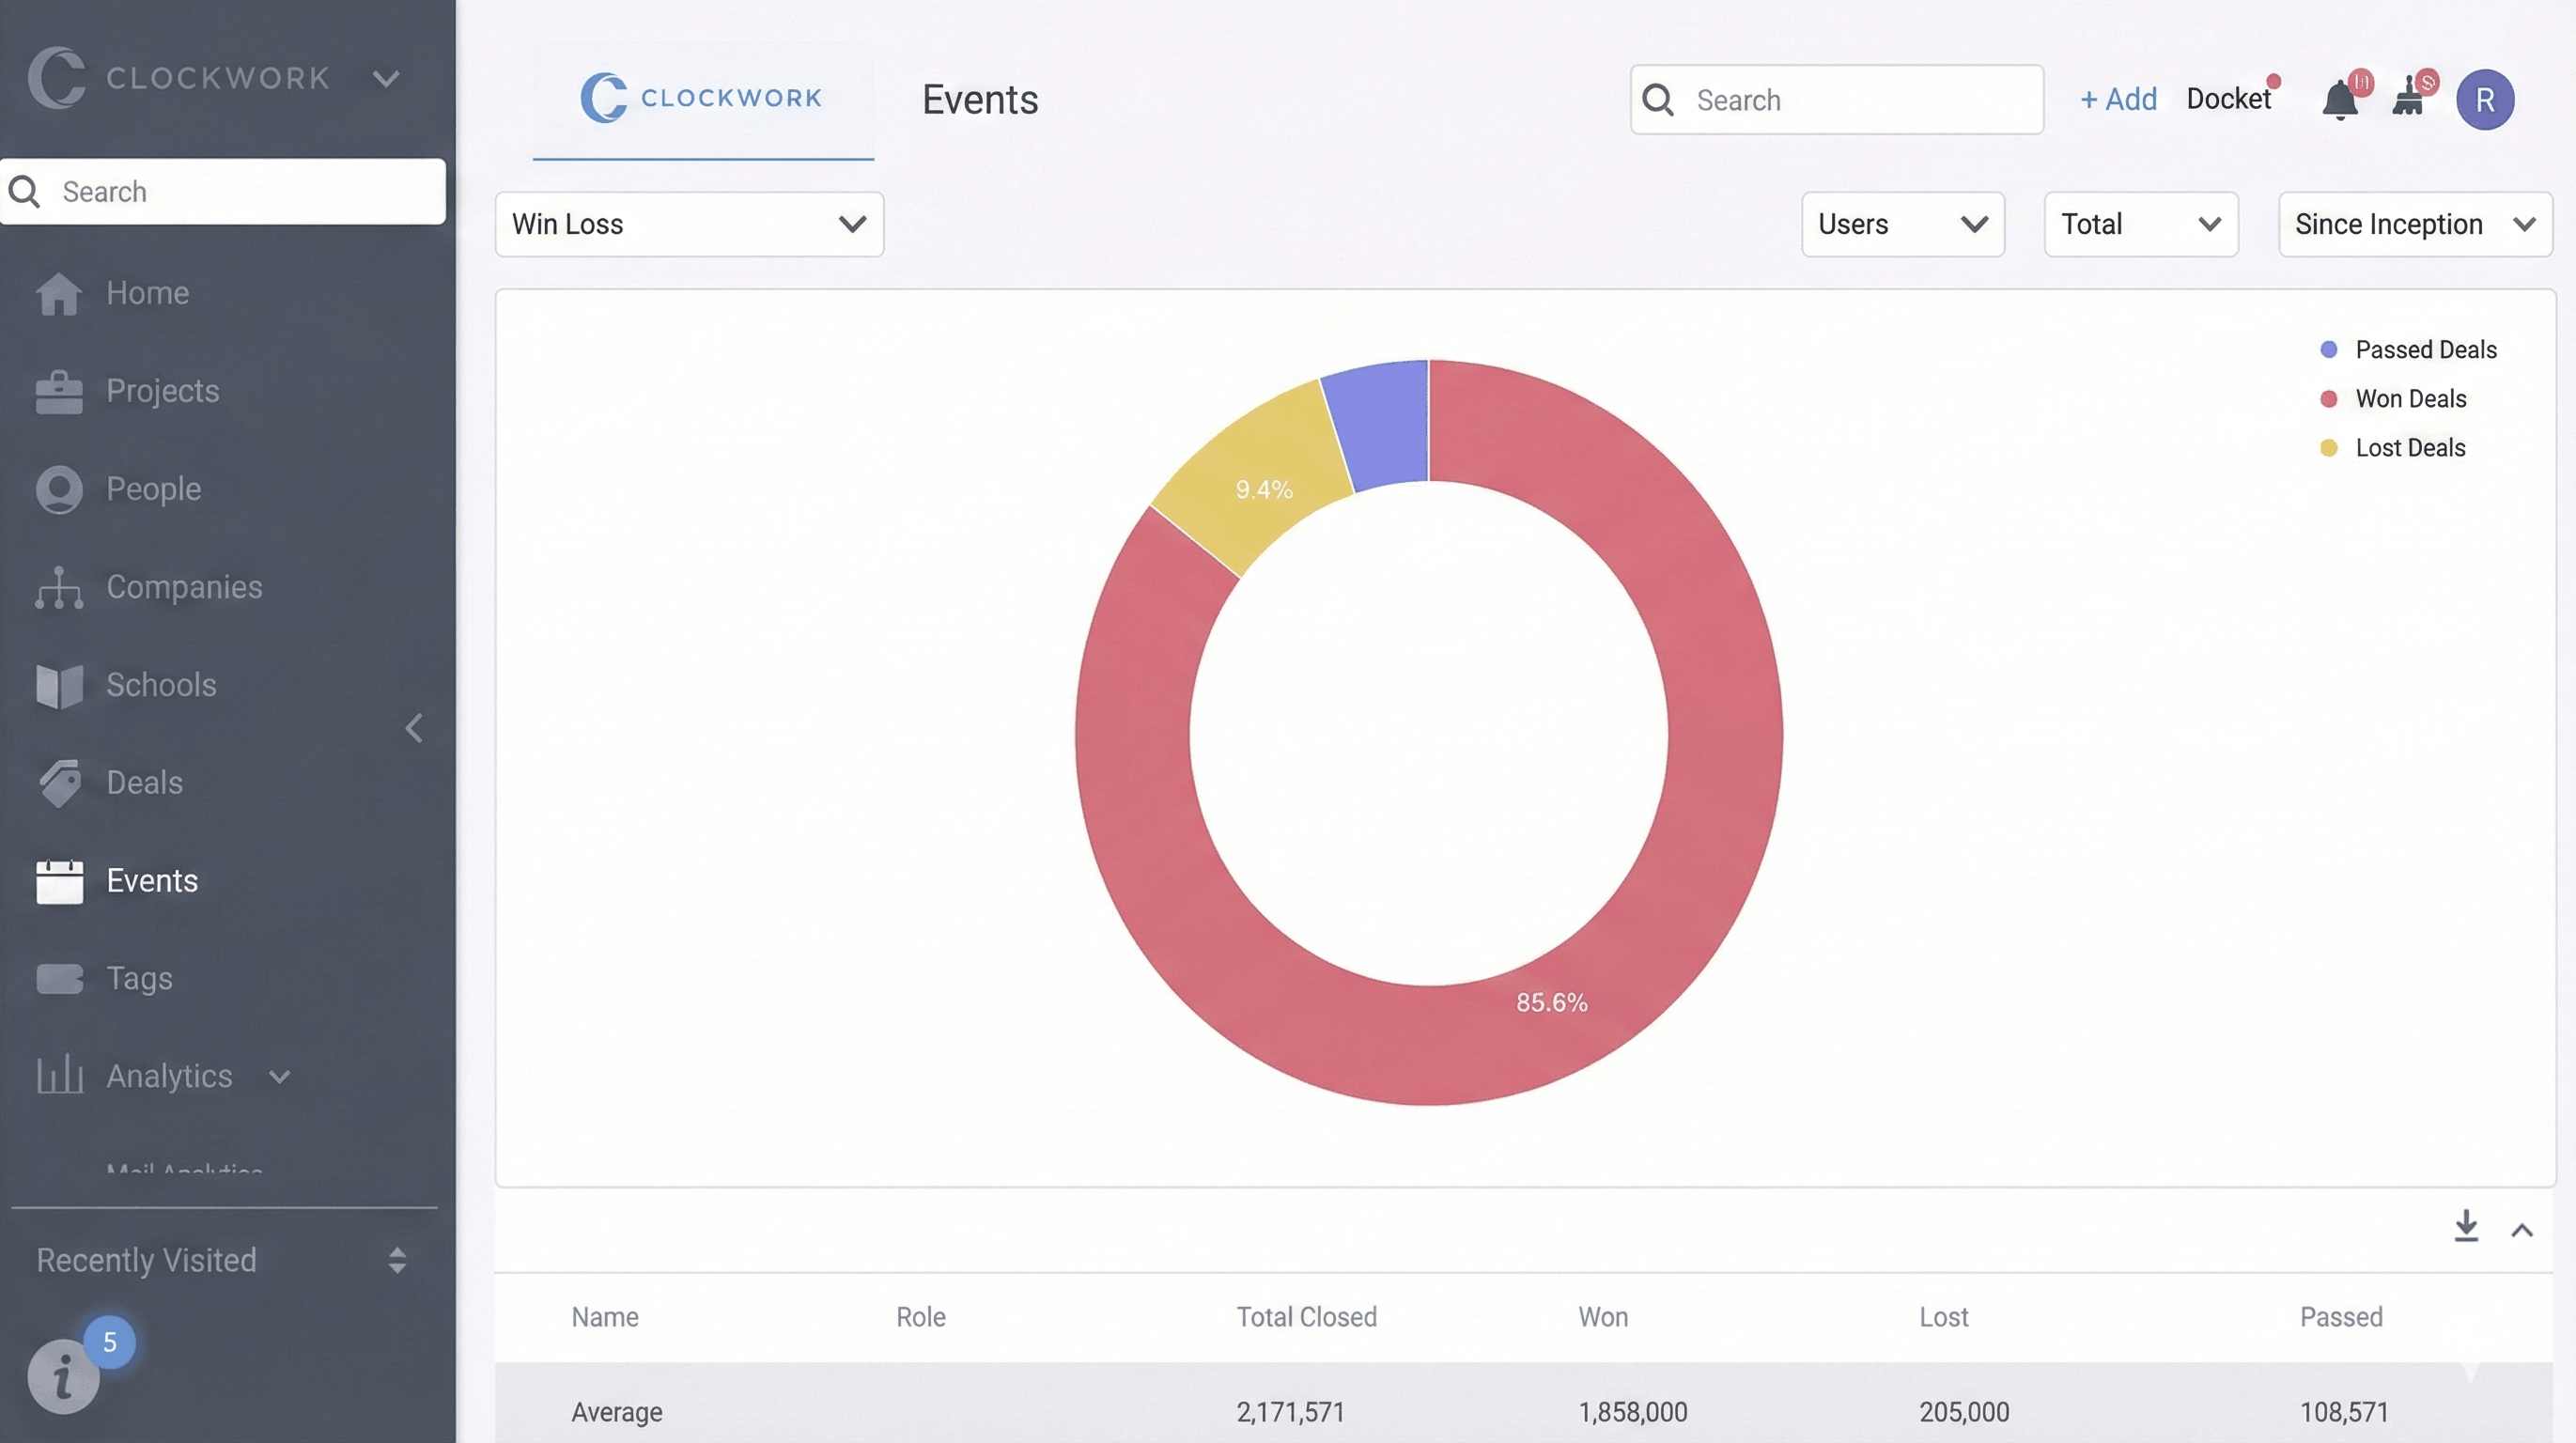The width and height of the screenshot is (2576, 1443).
Task: Open the cleanup broom icon in header
Action: [x=2408, y=101]
